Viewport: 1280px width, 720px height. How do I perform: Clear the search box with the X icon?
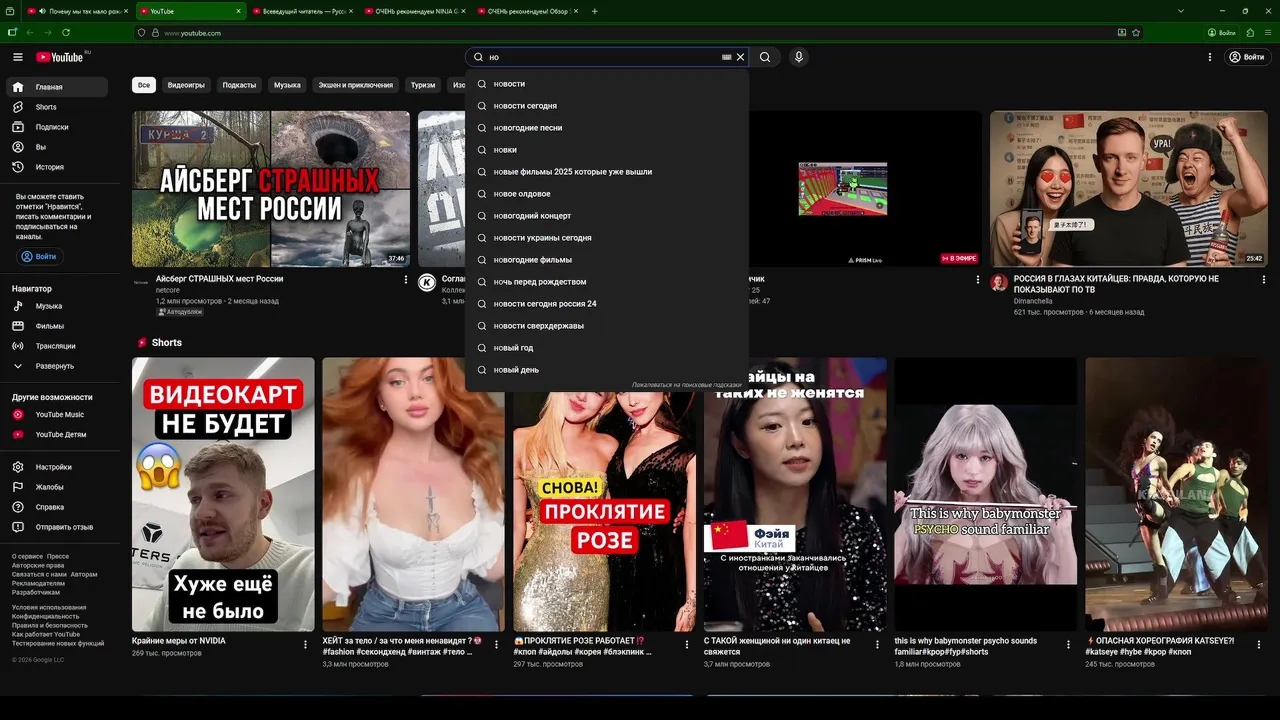[741, 57]
